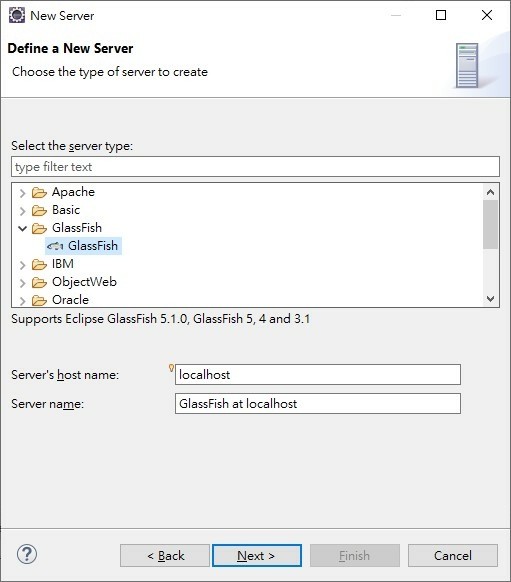This screenshot has height=582, width=511.
Task: Click the Server name text field
Action: [318, 403]
